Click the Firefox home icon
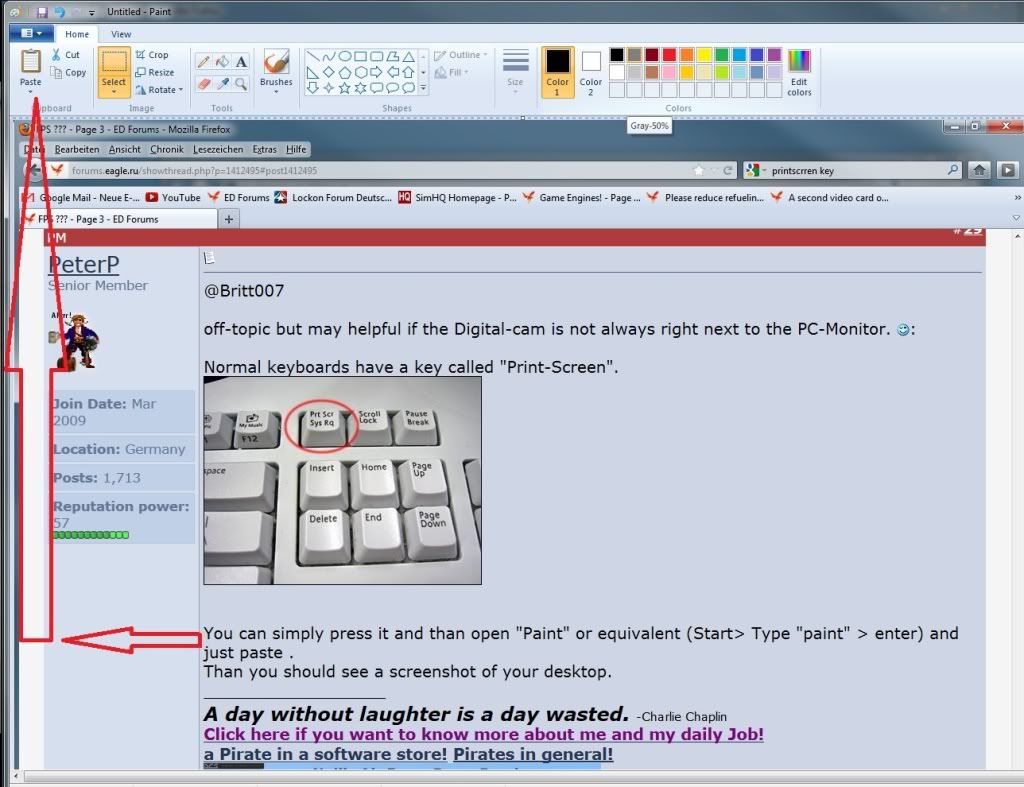 (x=981, y=170)
